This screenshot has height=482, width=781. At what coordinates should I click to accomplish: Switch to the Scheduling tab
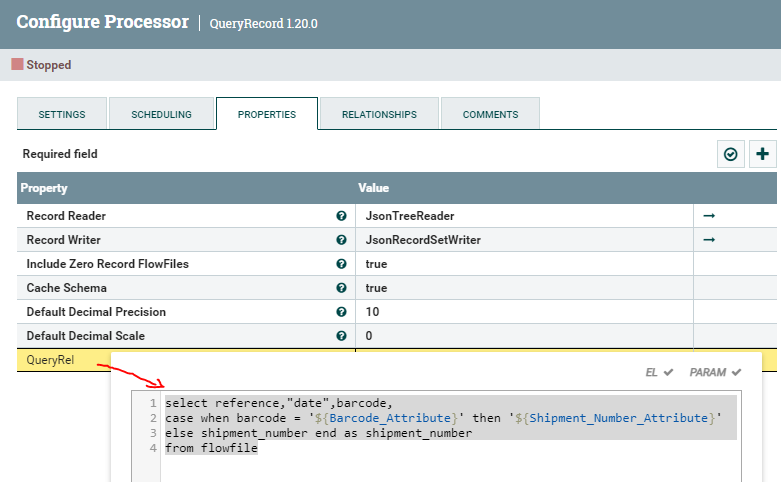tap(161, 115)
